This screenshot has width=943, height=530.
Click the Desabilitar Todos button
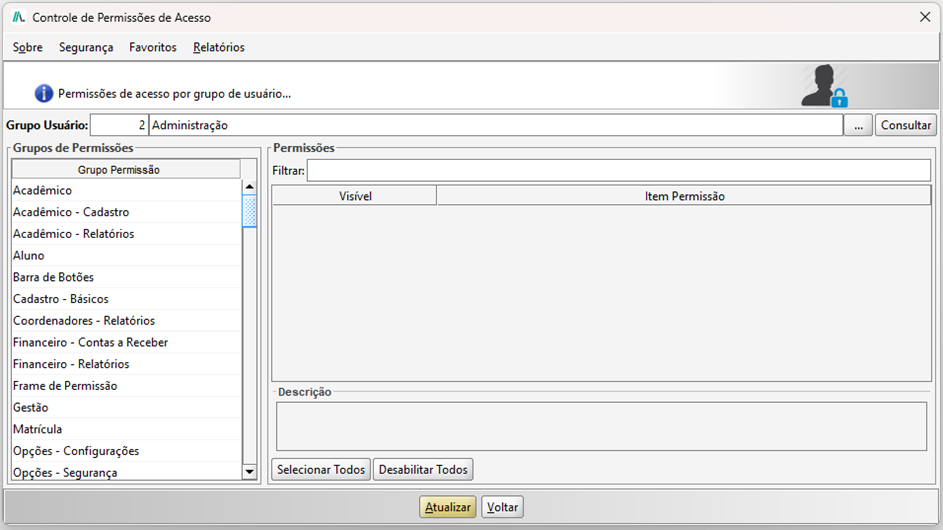coord(423,469)
